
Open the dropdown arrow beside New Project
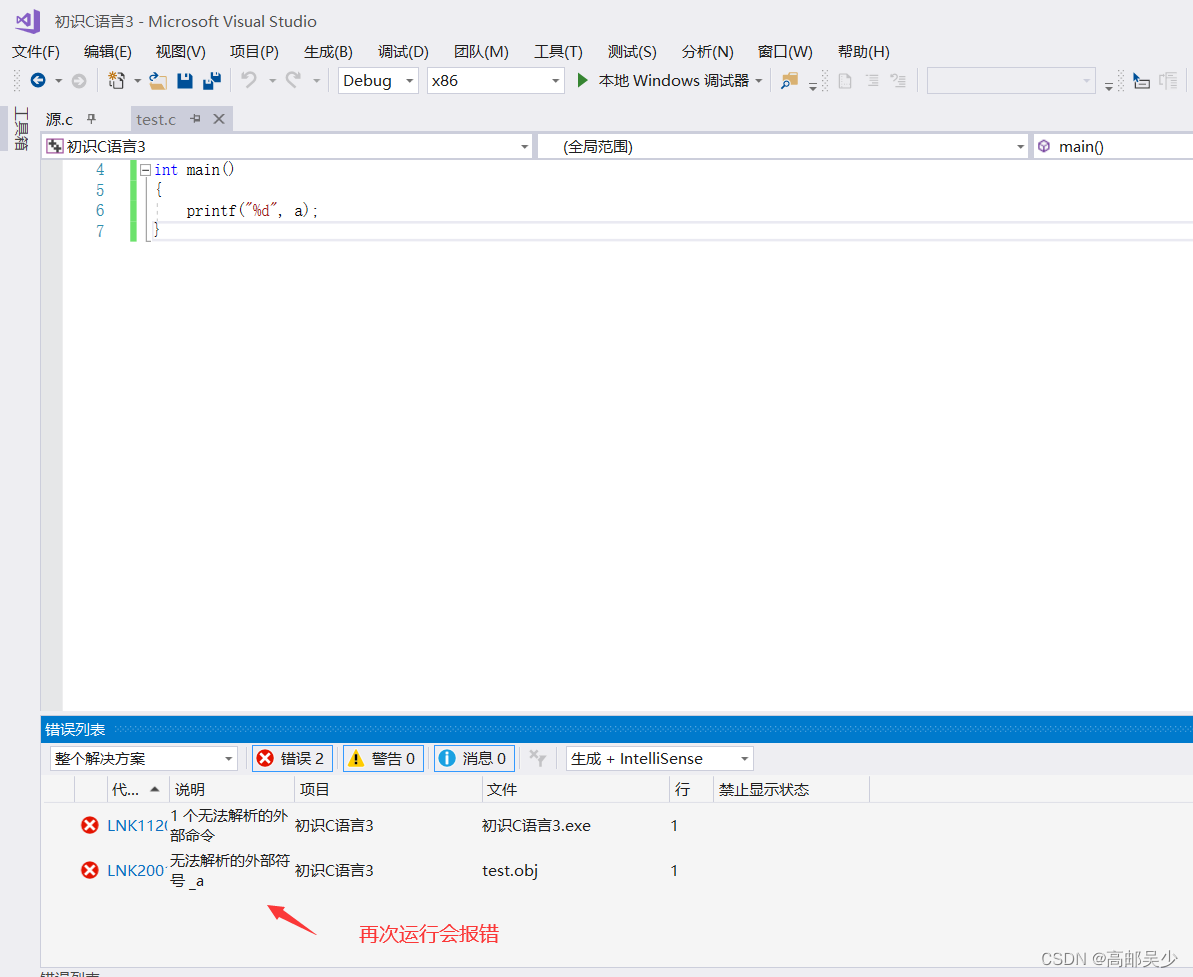[137, 80]
